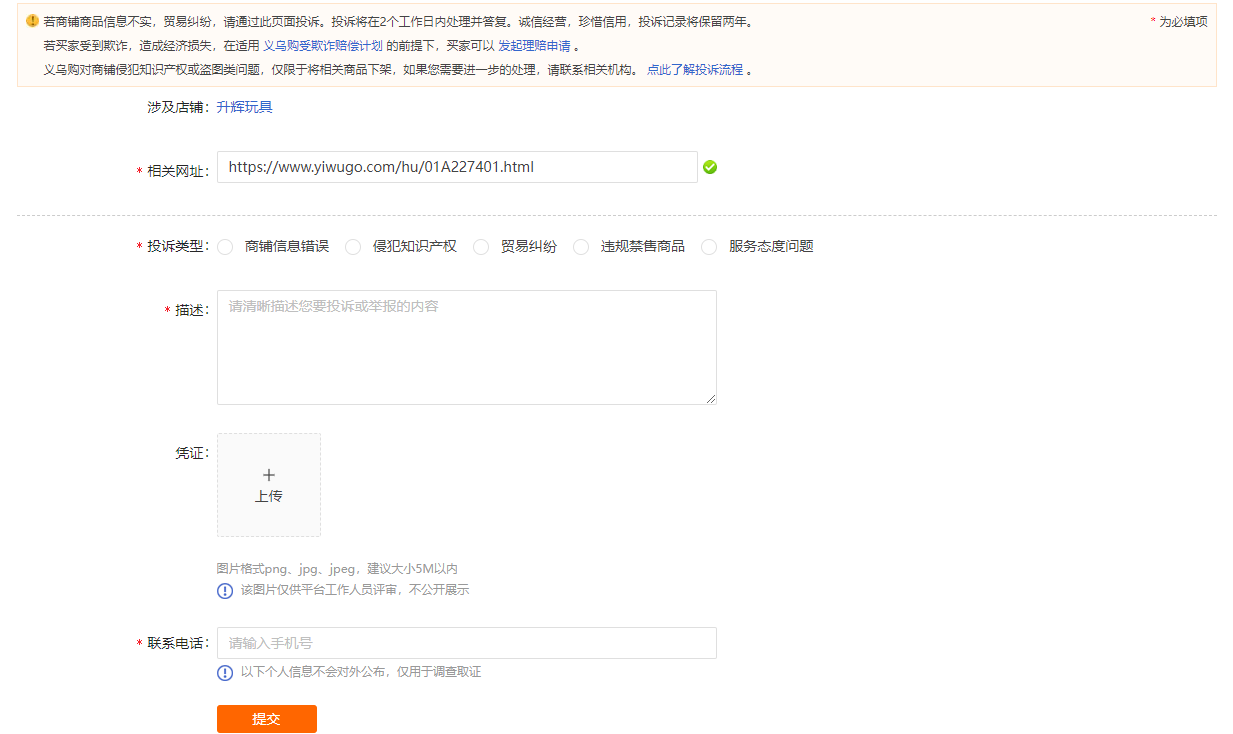Click the 联系电话 phone number input

click(466, 643)
